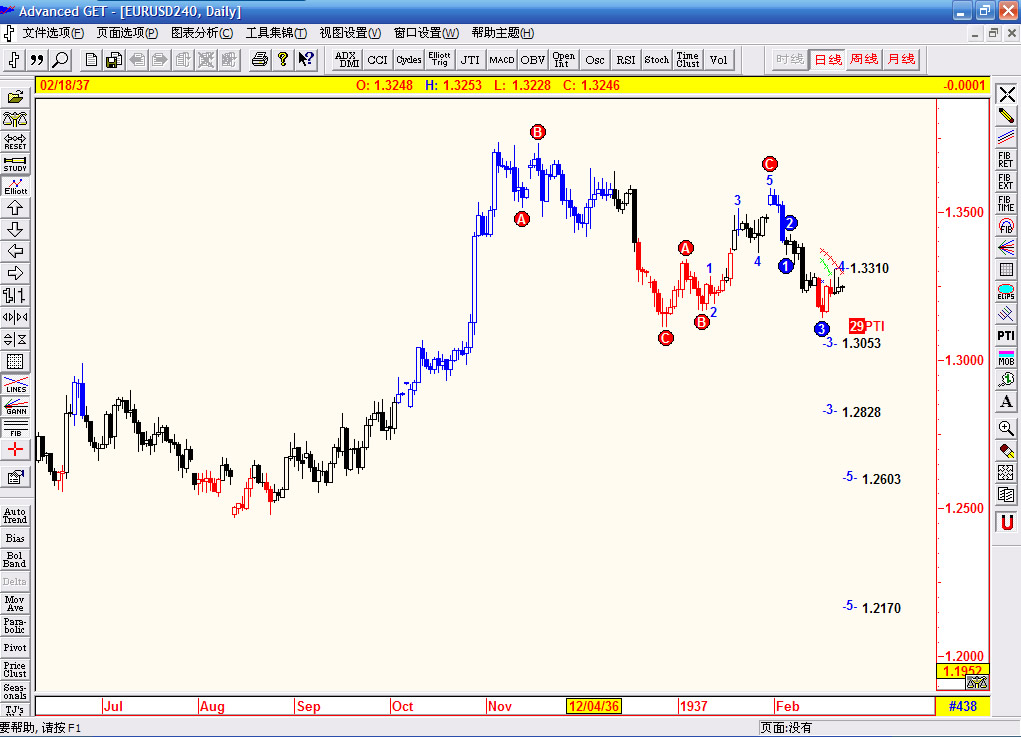Screen dimensions: 1021x737
Task: Toggle the 月线 monthly timeframe
Action: point(900,58)
